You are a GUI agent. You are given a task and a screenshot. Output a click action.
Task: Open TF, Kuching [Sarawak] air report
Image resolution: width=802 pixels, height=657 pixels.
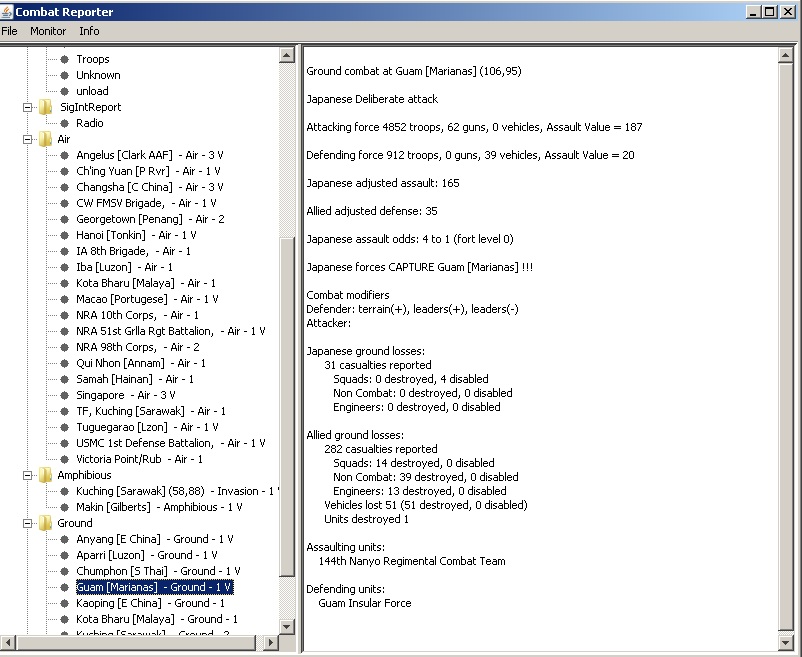coord(151,412)
